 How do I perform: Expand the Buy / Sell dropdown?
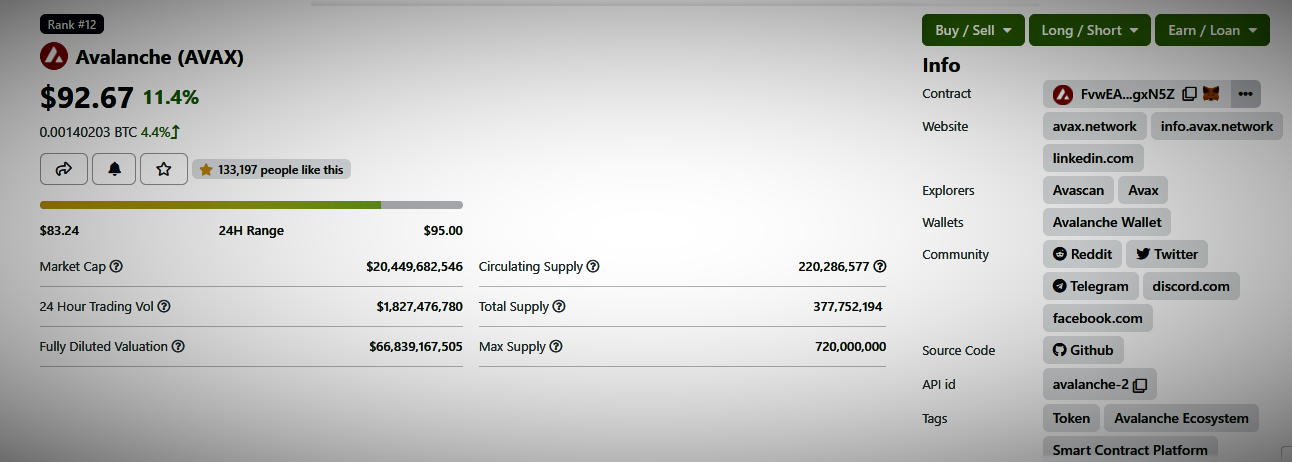click(x=973, y=30)
